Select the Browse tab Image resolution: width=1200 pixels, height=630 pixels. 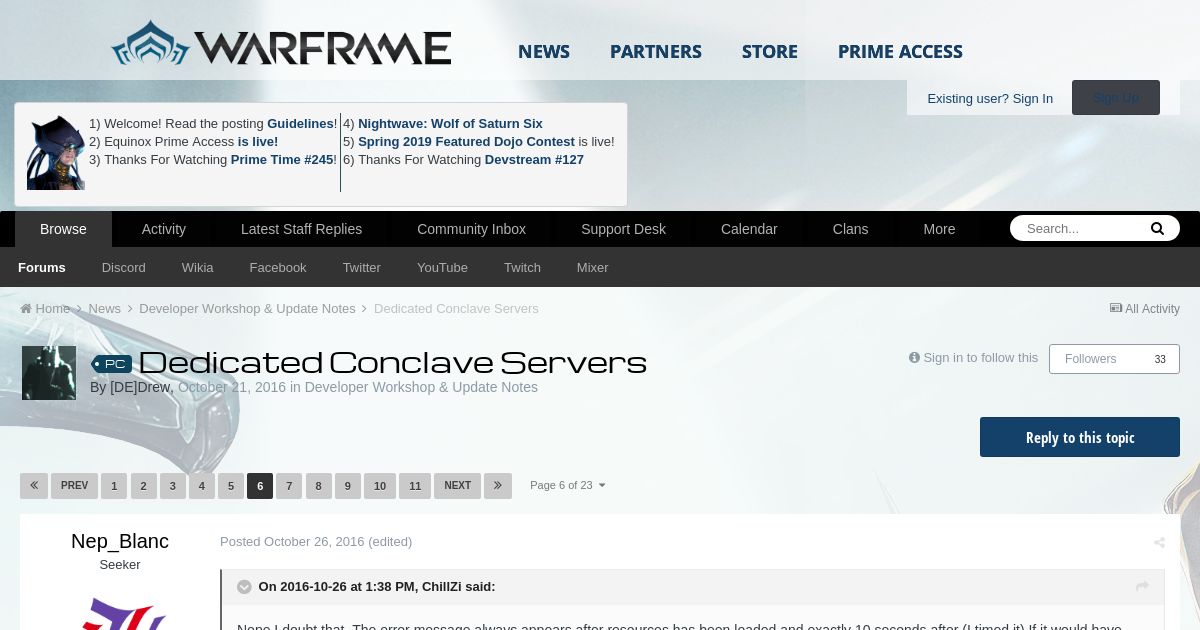(63, 229)
